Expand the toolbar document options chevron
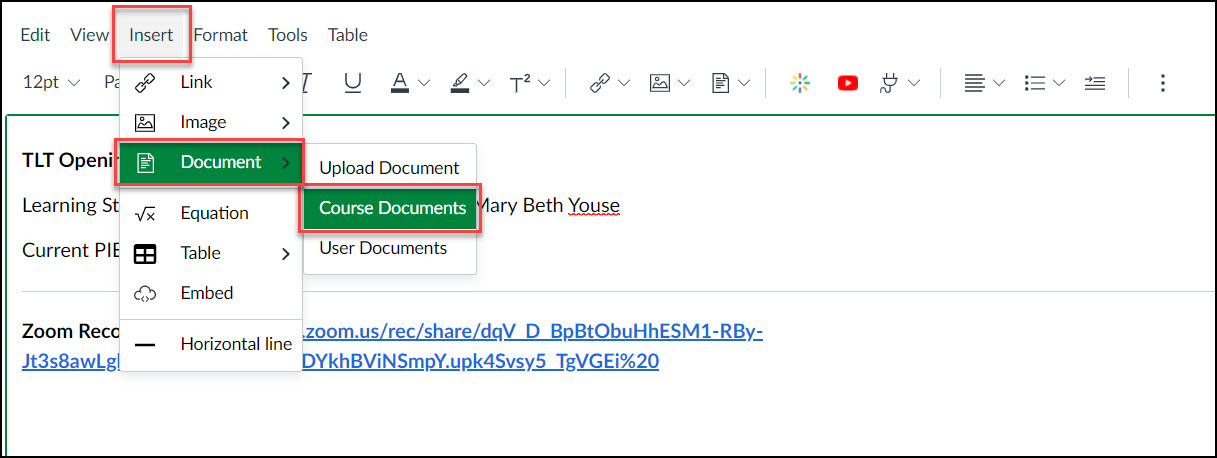Screen dimensions: 1217x458 click(744, 83)
